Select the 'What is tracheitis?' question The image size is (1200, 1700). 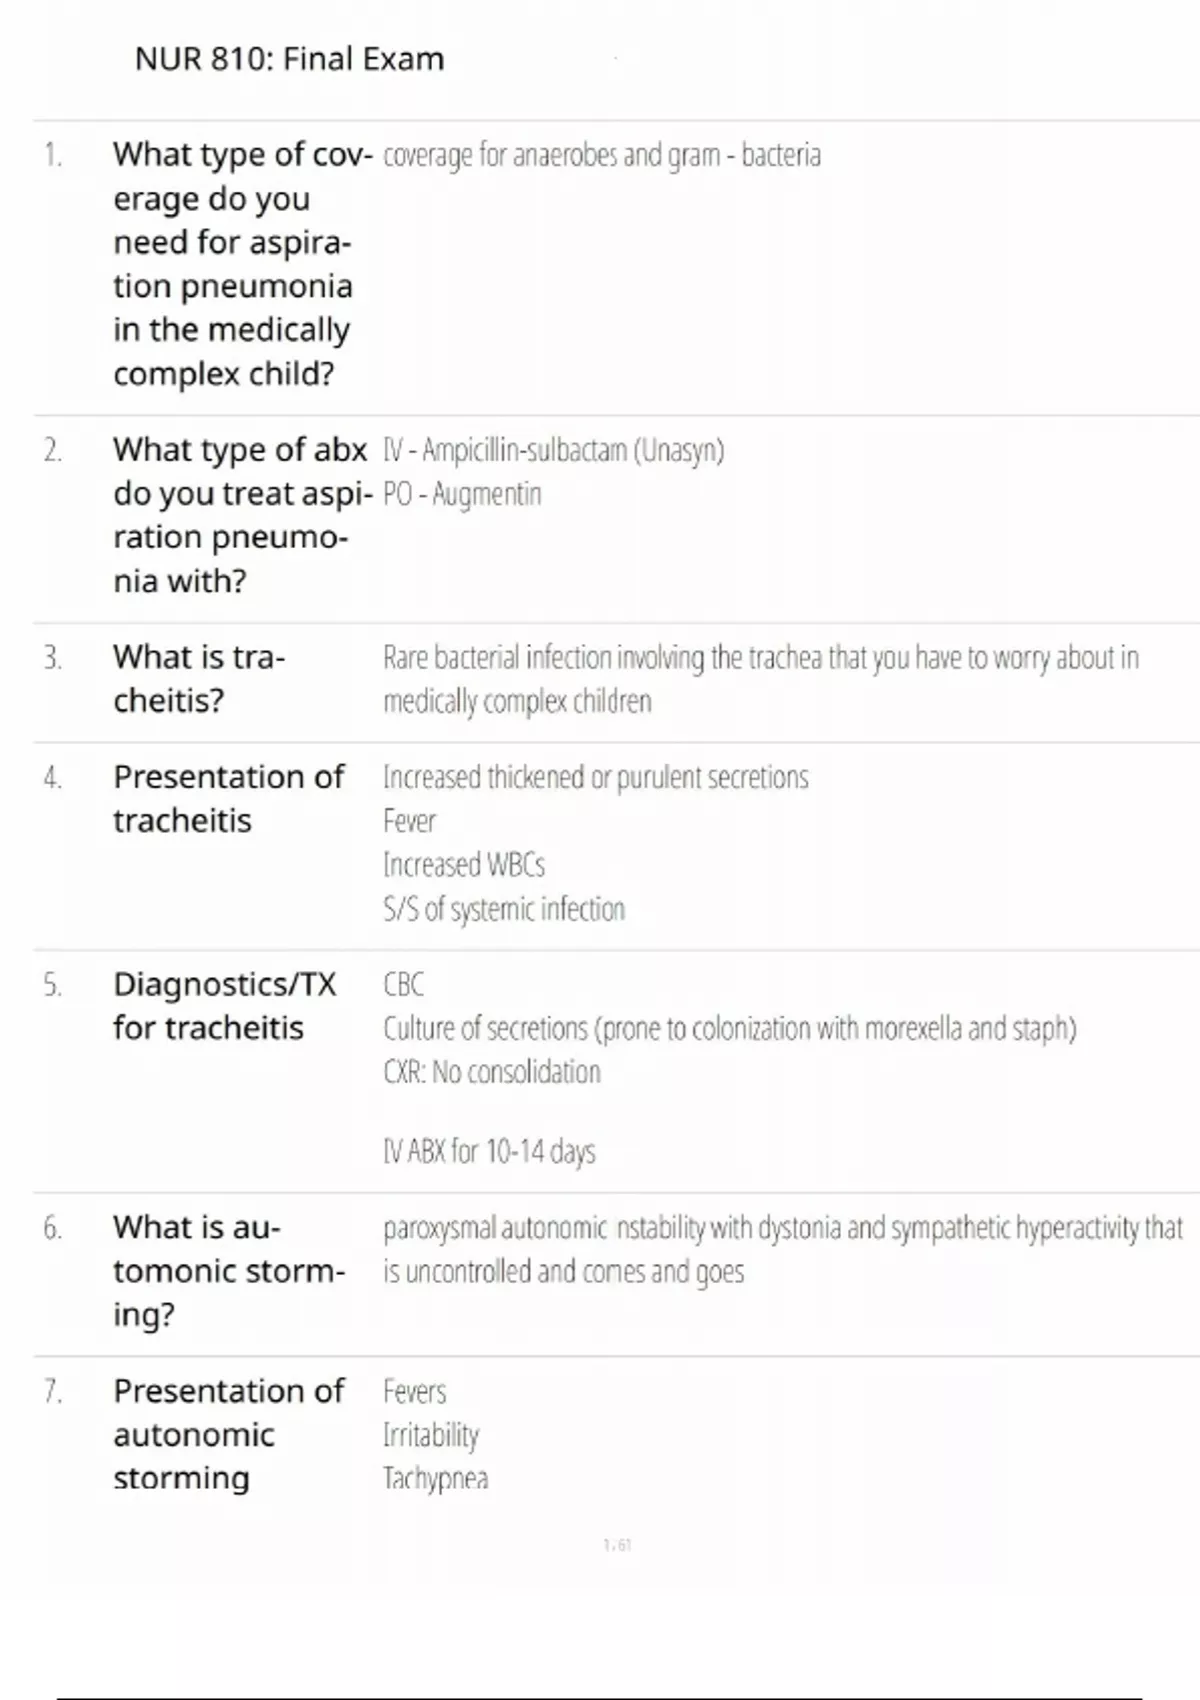199,678
